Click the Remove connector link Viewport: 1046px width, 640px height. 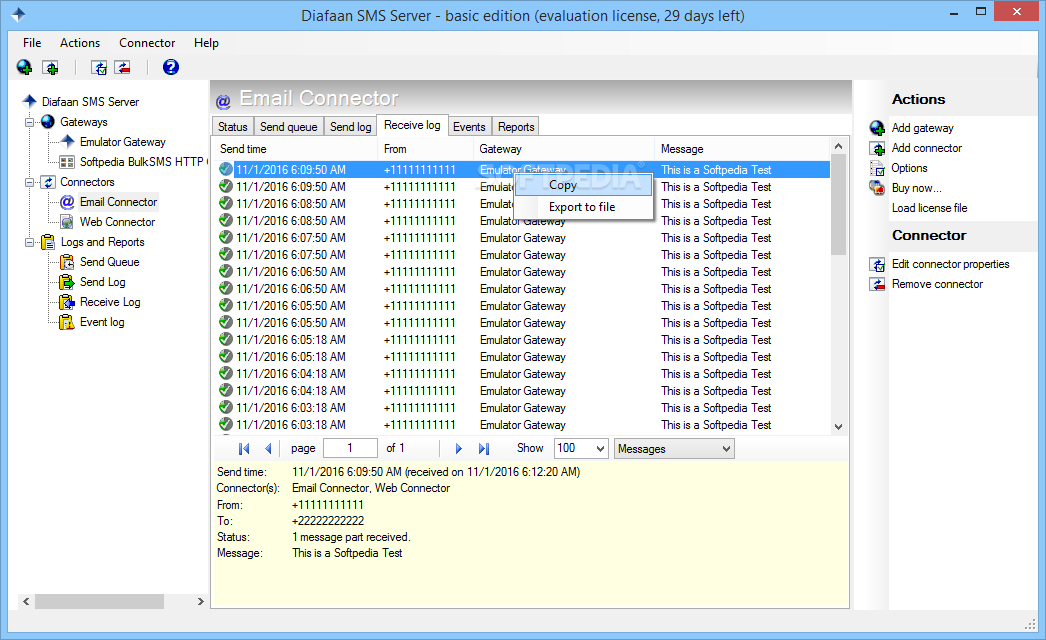point(937,284)
